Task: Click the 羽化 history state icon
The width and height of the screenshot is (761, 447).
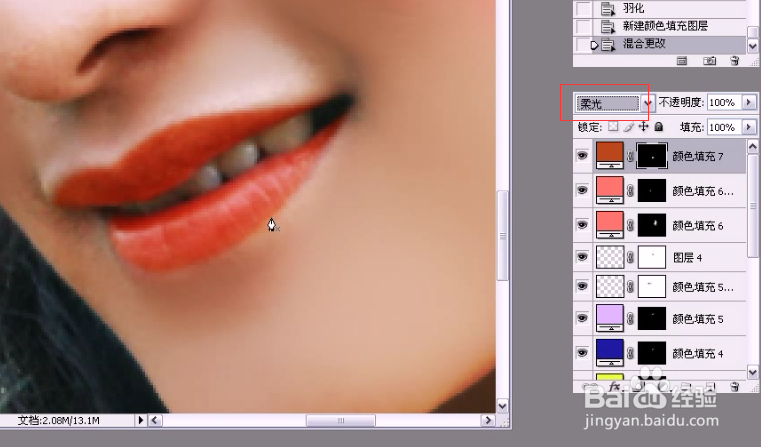Action: pyautogui.click(x=608, y=9)
